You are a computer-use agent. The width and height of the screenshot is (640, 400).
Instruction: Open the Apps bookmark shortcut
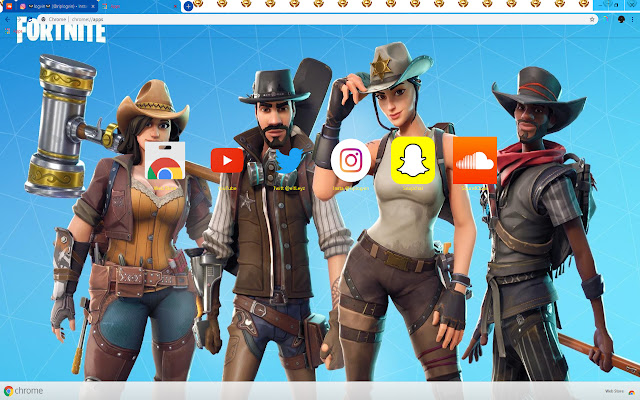tap(14, 31)
